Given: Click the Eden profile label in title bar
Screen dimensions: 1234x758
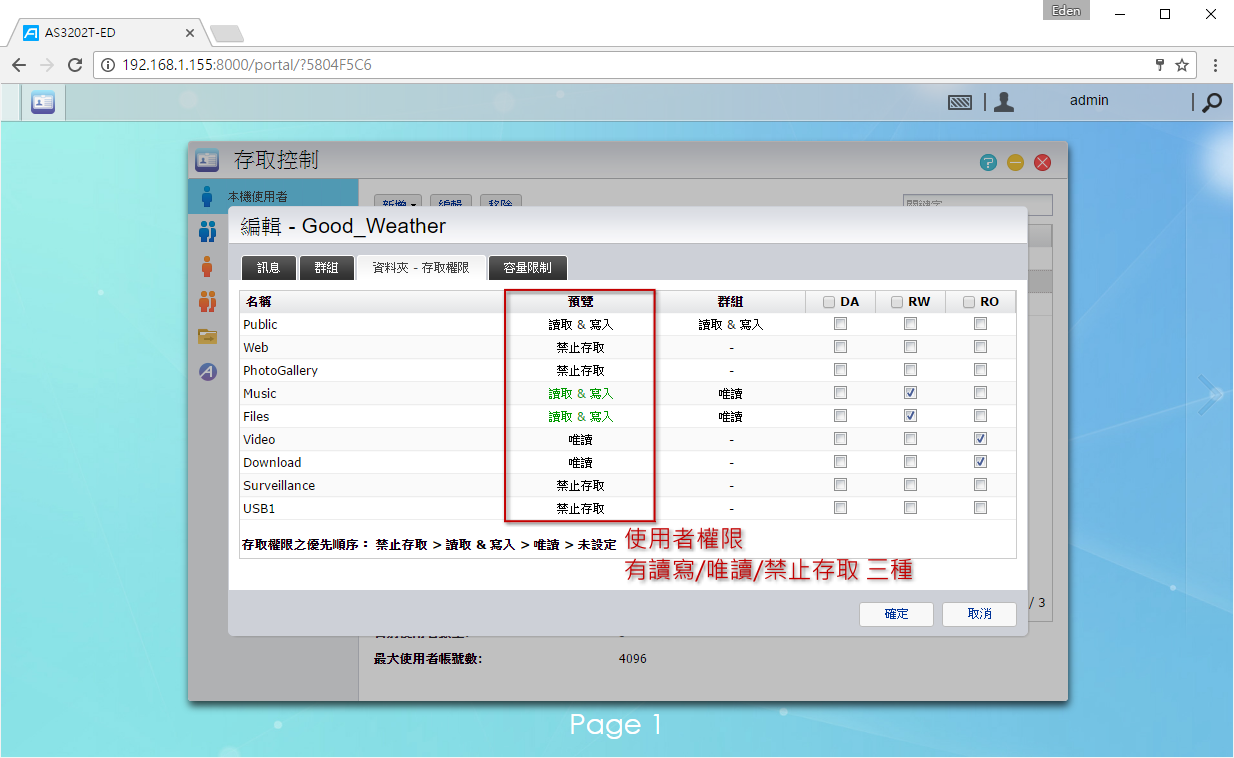Looking at the screenshot, I should coord(1066,10).
